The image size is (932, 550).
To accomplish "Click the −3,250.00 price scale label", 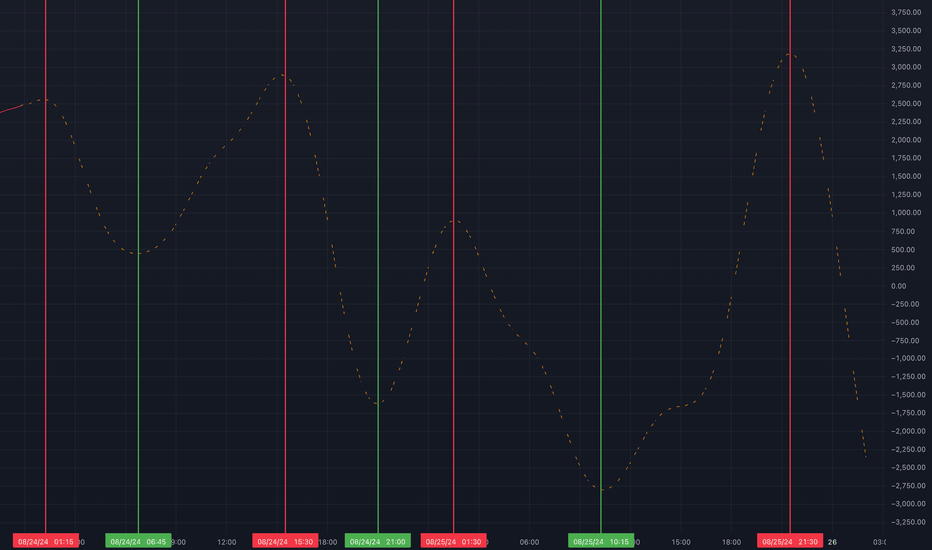I will point(908,522).
